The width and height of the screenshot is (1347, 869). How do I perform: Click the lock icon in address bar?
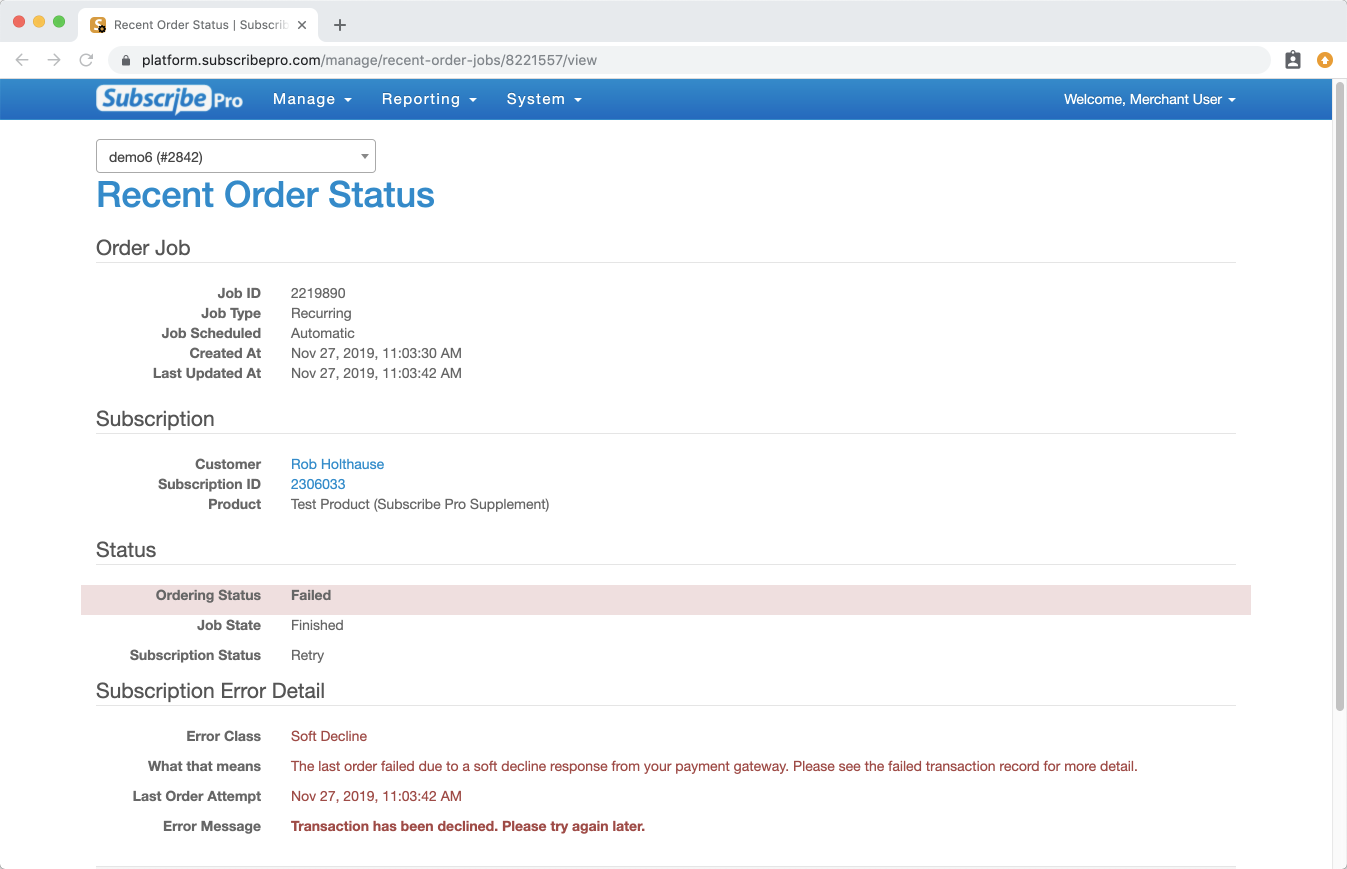pos(126,60)
